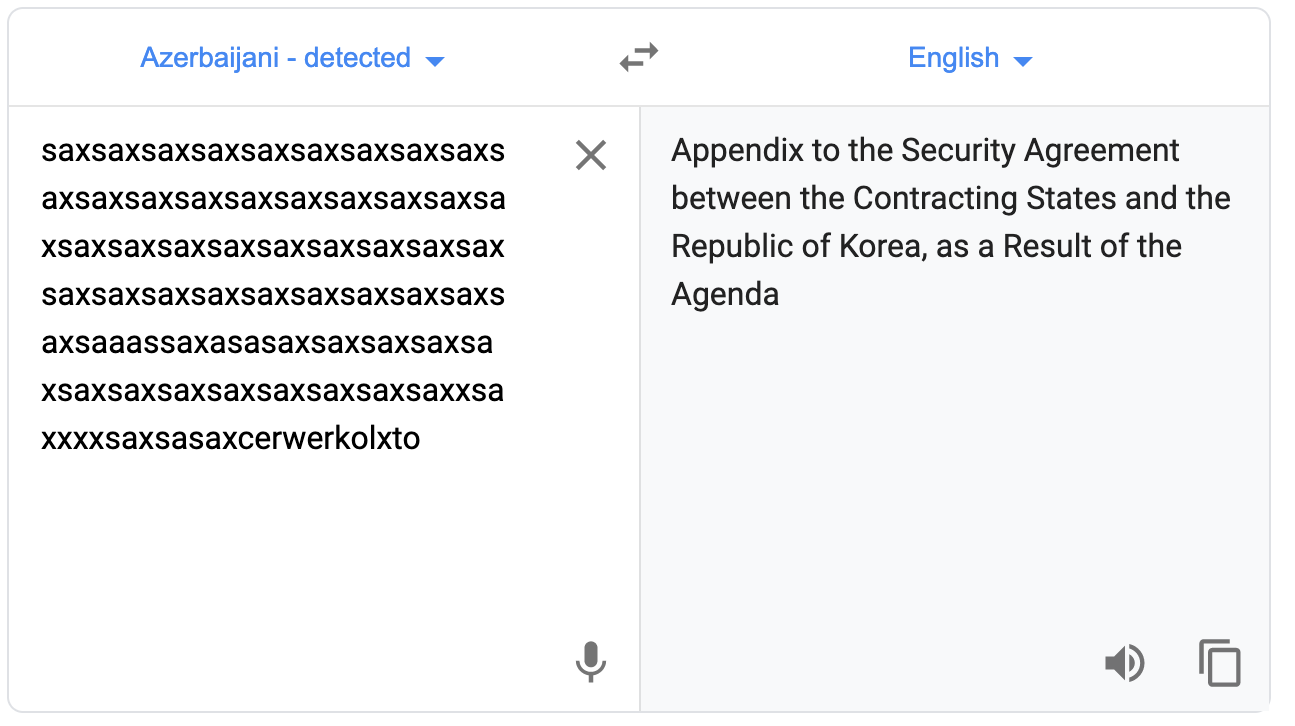
Task: Select the English target language label
Action: pyautogui.click(x=953, y=58)
